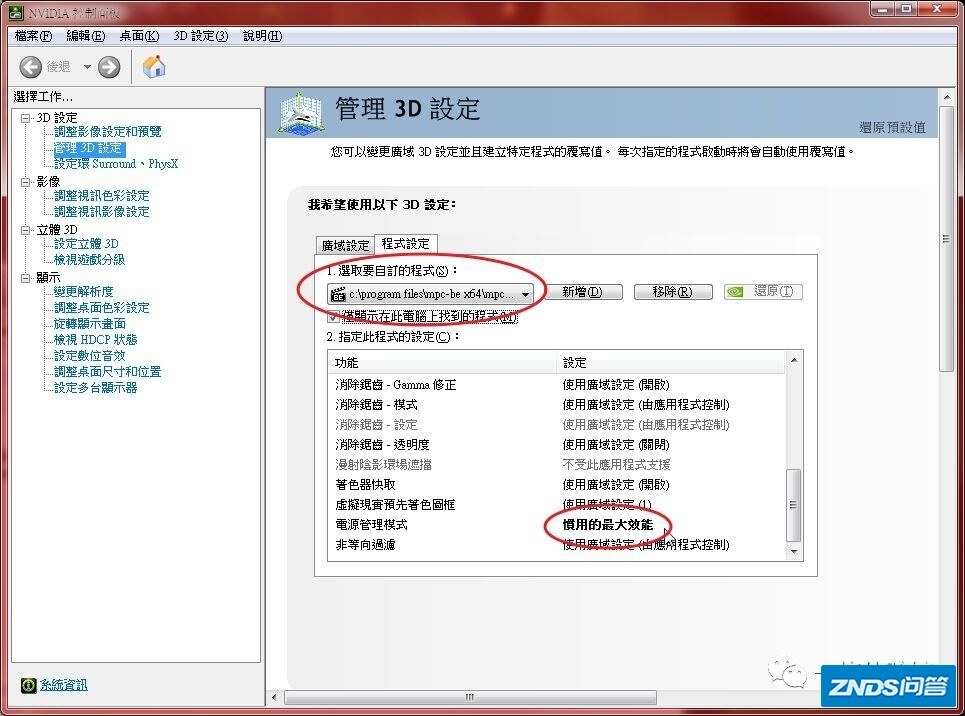
Task: Open 調整桌面尺寸和位置 in the tree
Action: 108,372
